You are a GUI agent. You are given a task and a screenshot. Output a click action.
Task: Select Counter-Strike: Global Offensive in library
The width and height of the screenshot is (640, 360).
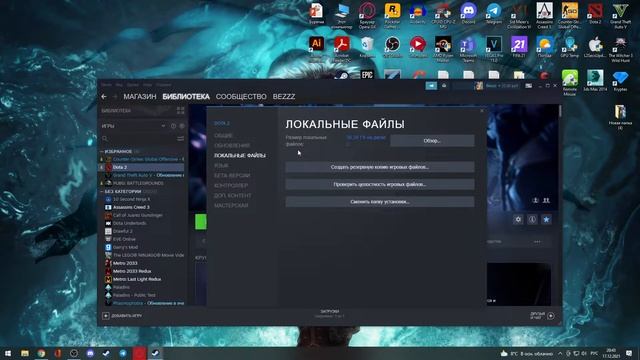(142, 159)
